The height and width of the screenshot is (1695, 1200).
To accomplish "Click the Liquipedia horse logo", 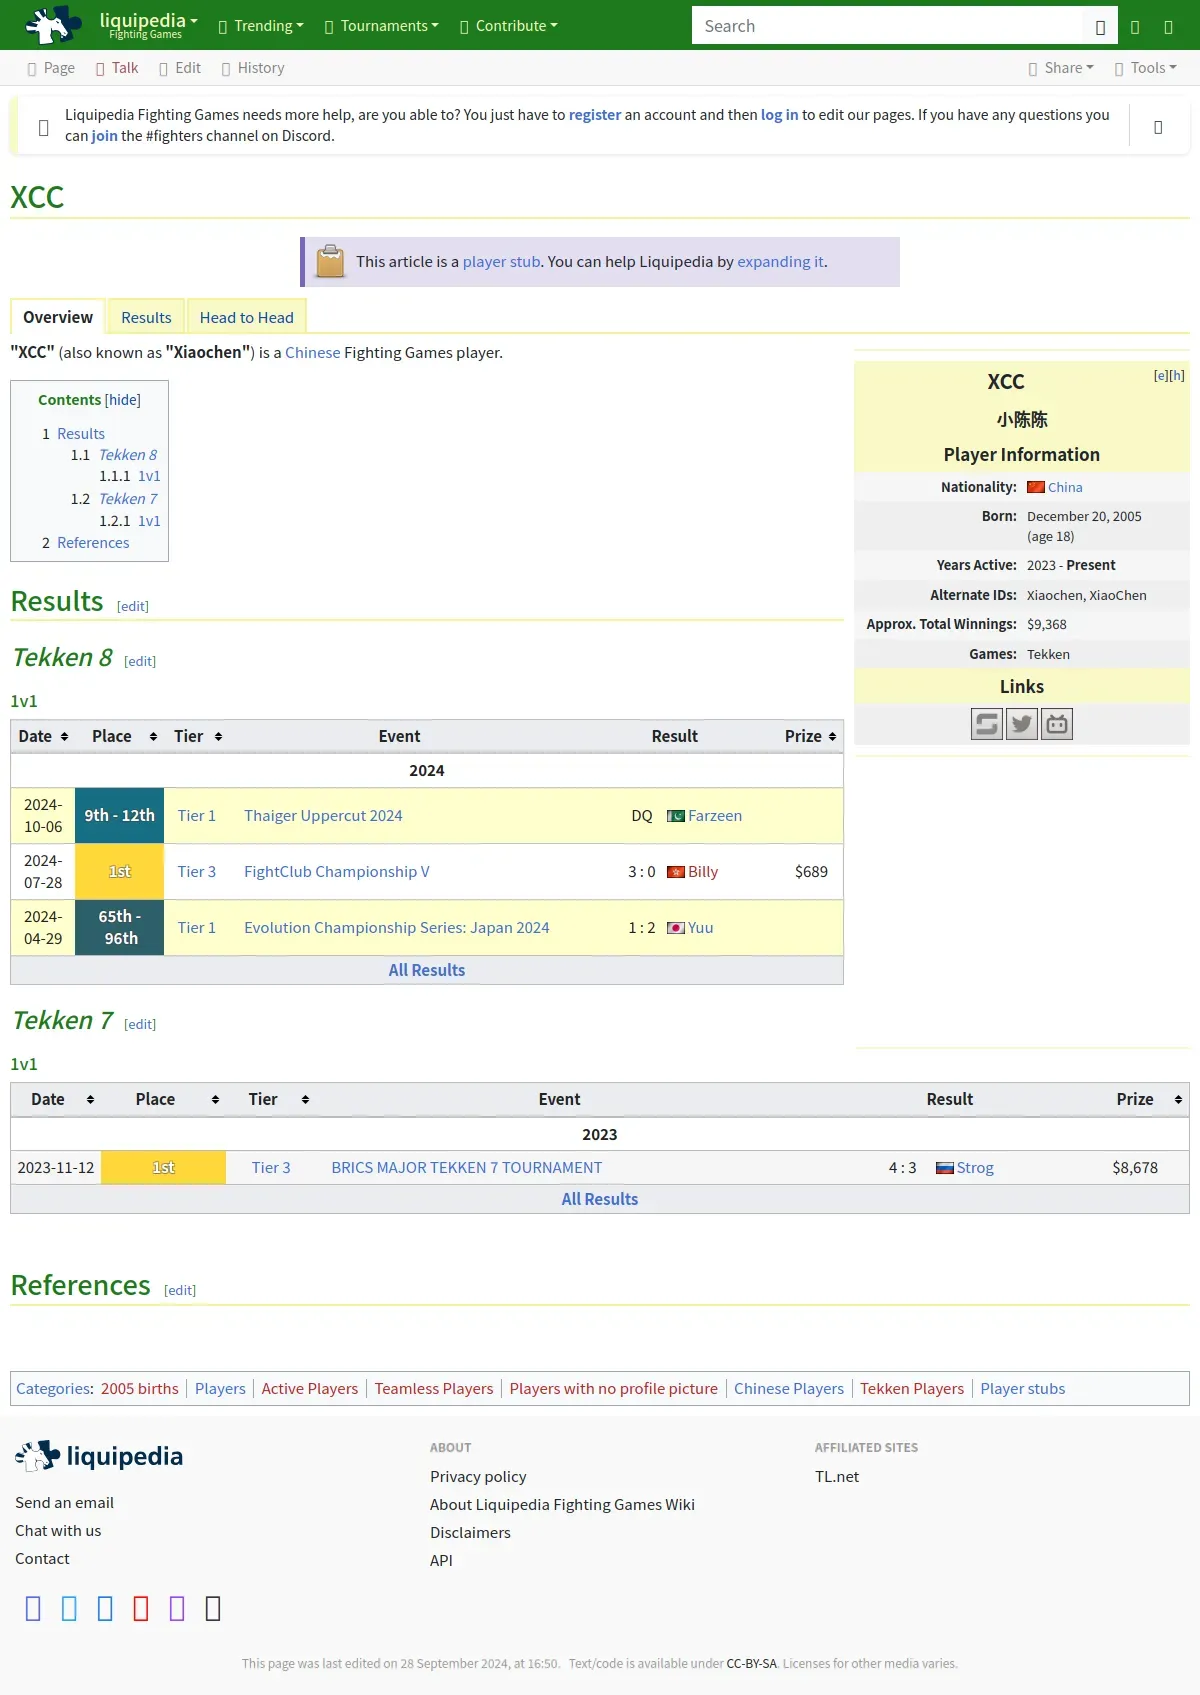I will coord(52,25).
